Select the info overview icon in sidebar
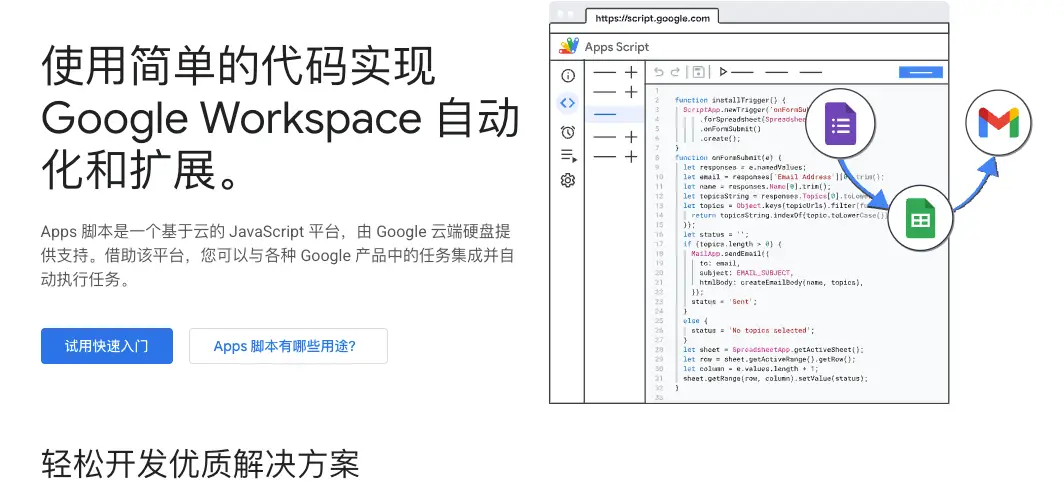The height and width of the screenshot is (484, 1064). pos(568,75)
